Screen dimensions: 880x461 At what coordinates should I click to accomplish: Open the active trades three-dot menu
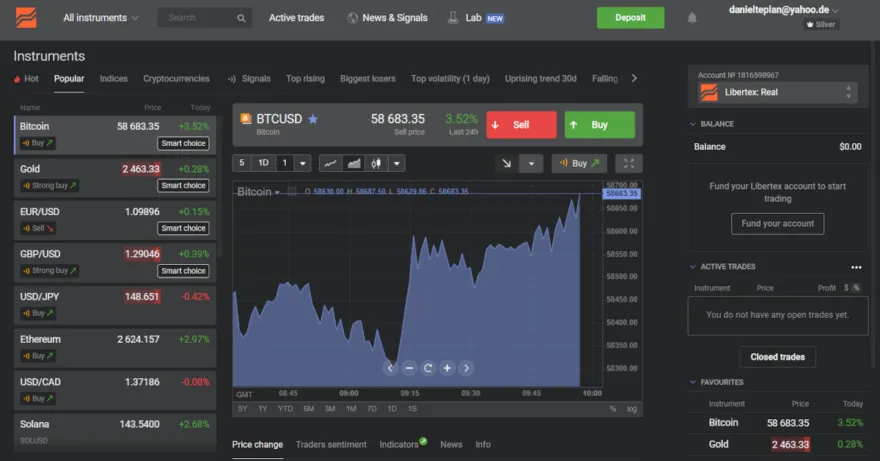click(856, 267)
